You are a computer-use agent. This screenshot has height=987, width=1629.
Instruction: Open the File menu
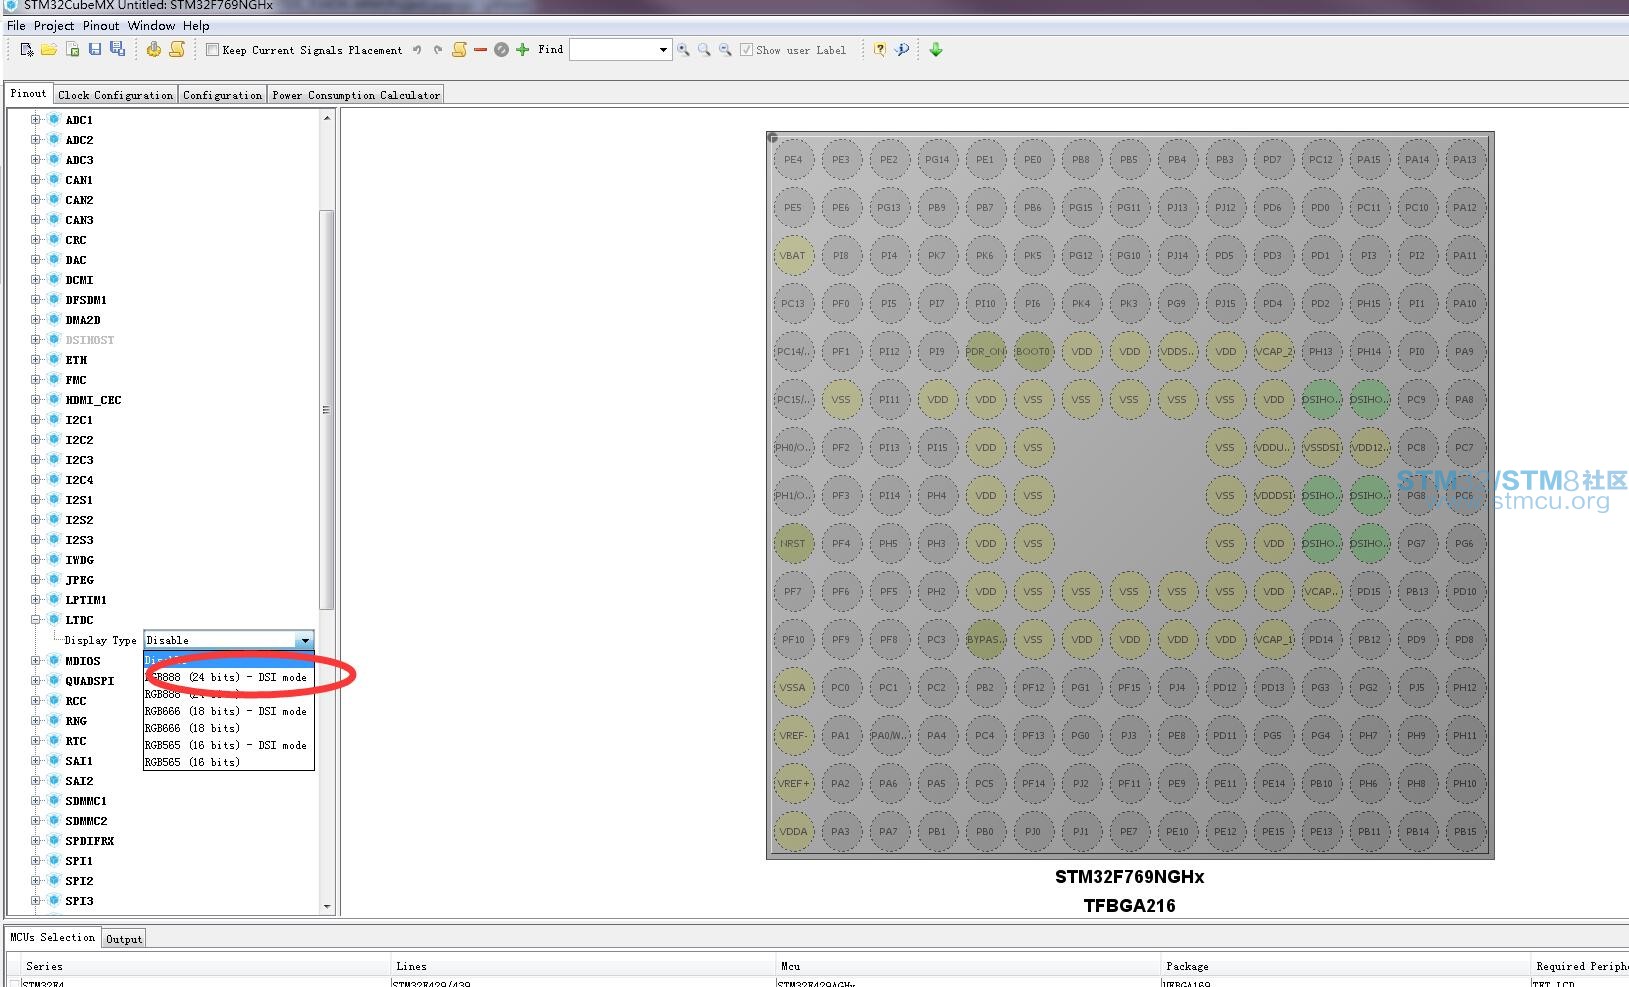point(16,25)
